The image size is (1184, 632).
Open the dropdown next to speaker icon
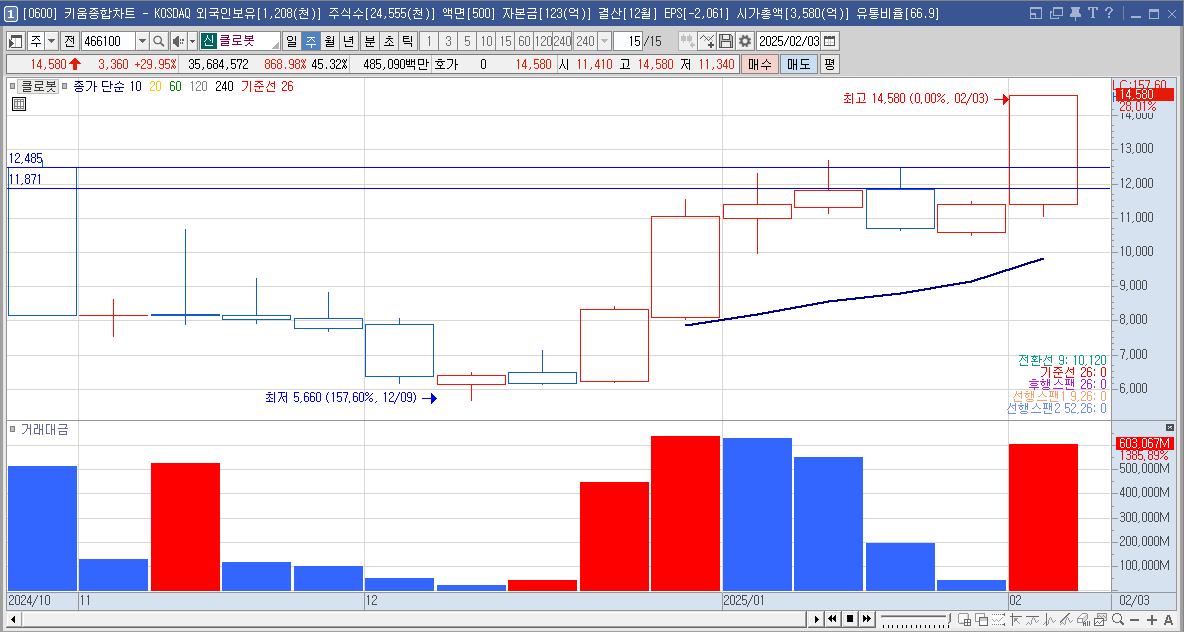pyautogui.click(x=193, y=41)
